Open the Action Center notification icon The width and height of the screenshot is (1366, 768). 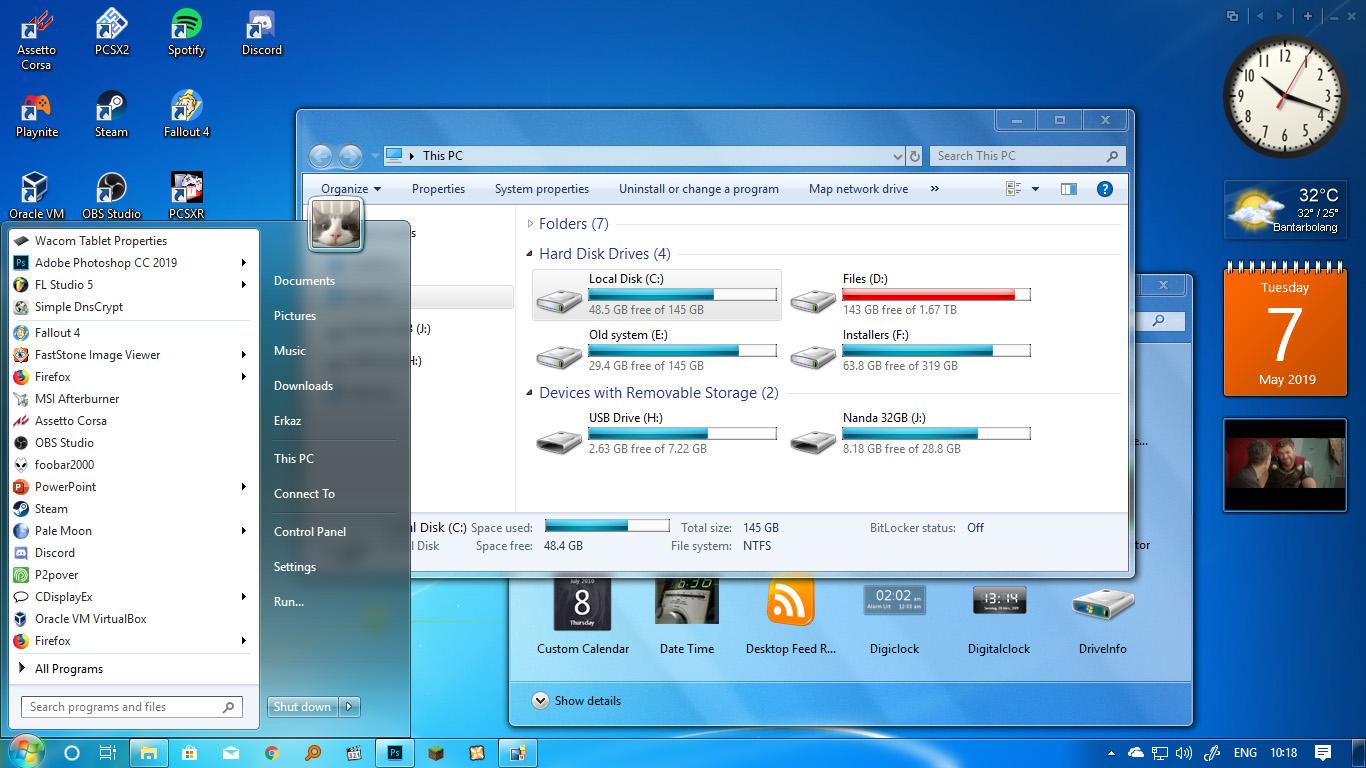1323,753
